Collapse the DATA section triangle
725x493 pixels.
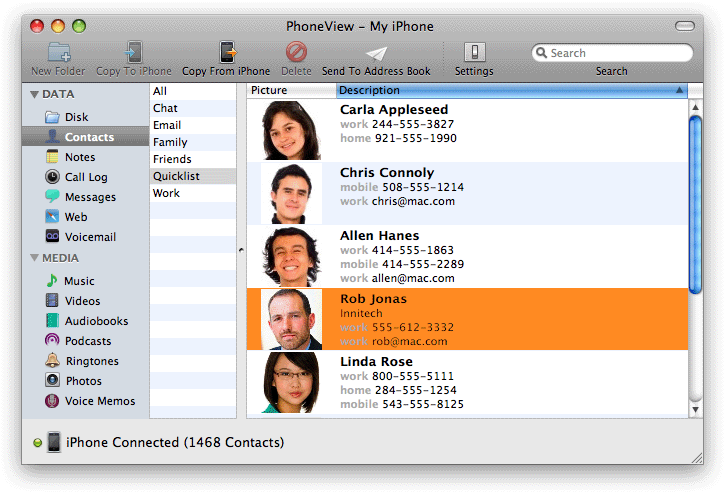33,95
